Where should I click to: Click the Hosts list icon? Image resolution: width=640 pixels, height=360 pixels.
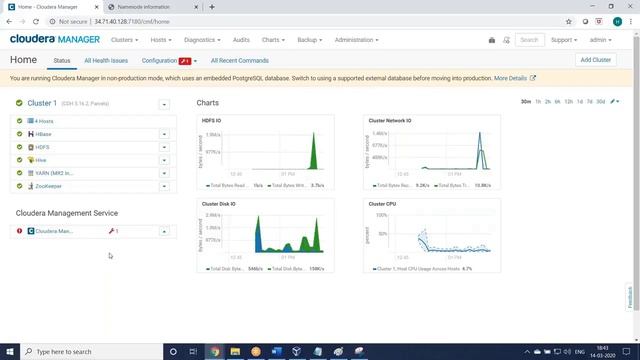(x=31, y=121)
